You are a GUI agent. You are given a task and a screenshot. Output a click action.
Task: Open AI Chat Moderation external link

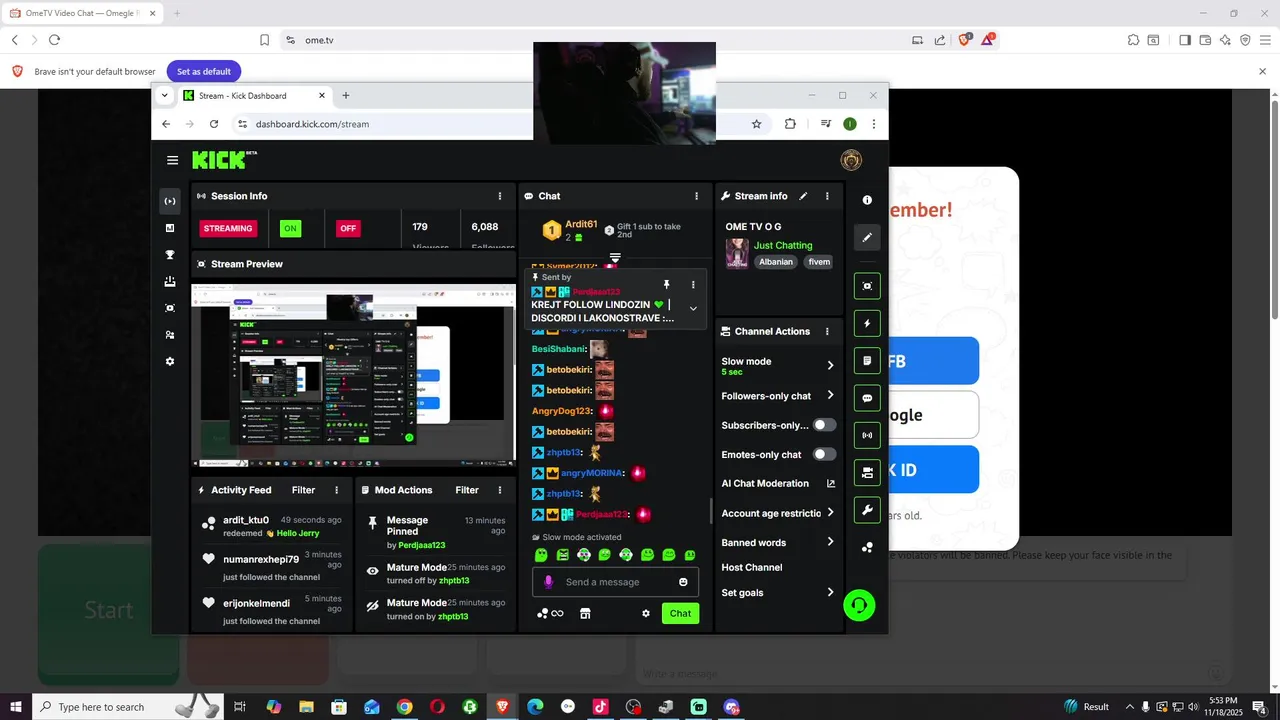pyautogui.click(x=831, y=483)
